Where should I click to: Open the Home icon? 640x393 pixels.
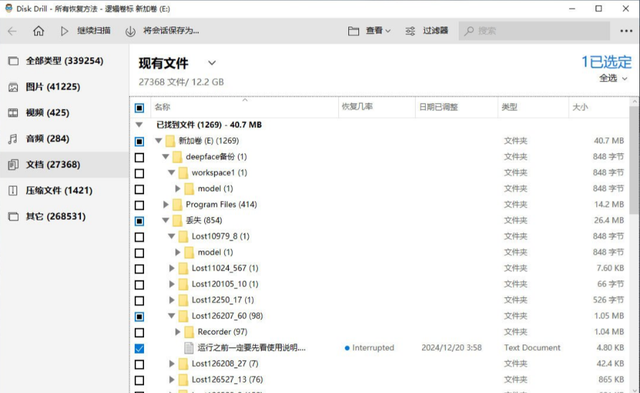(38, 31)
